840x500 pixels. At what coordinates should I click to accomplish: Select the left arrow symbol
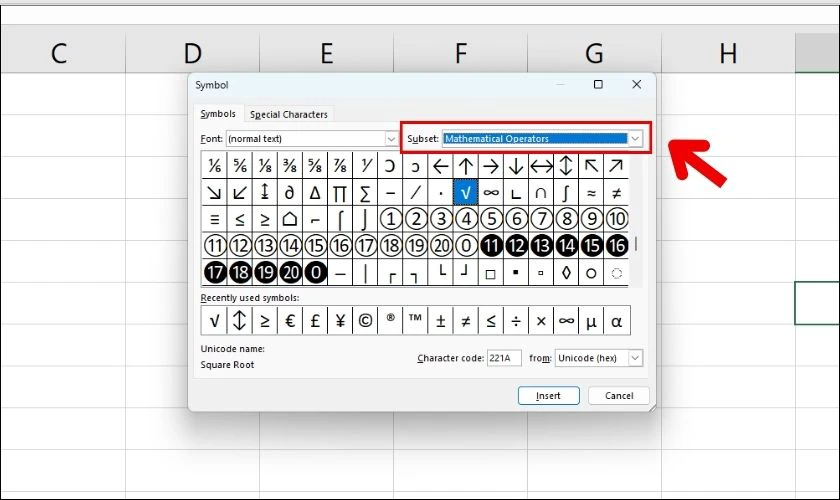(440, 166)
